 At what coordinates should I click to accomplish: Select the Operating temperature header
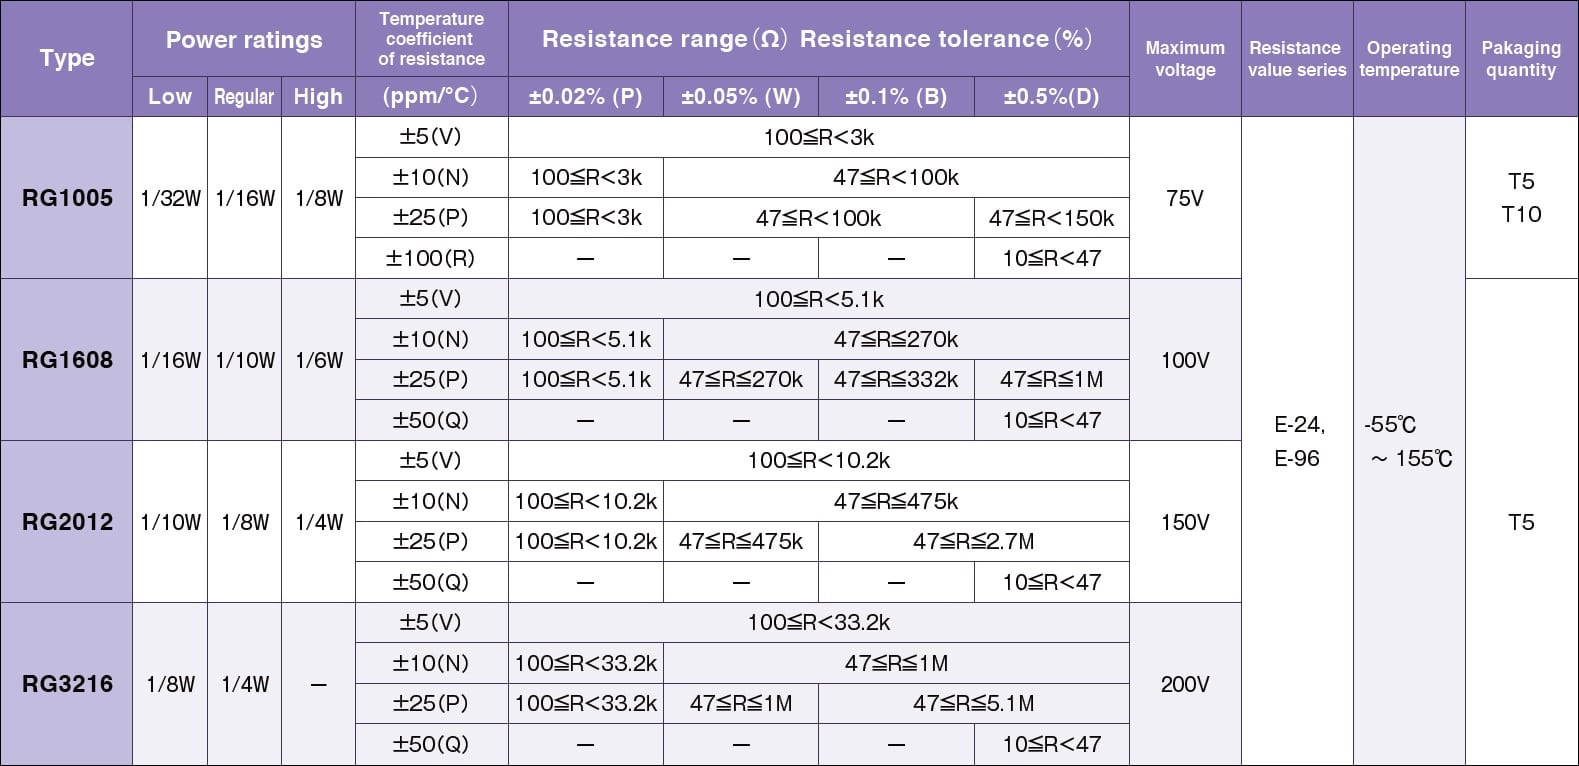click(1409, 58)
